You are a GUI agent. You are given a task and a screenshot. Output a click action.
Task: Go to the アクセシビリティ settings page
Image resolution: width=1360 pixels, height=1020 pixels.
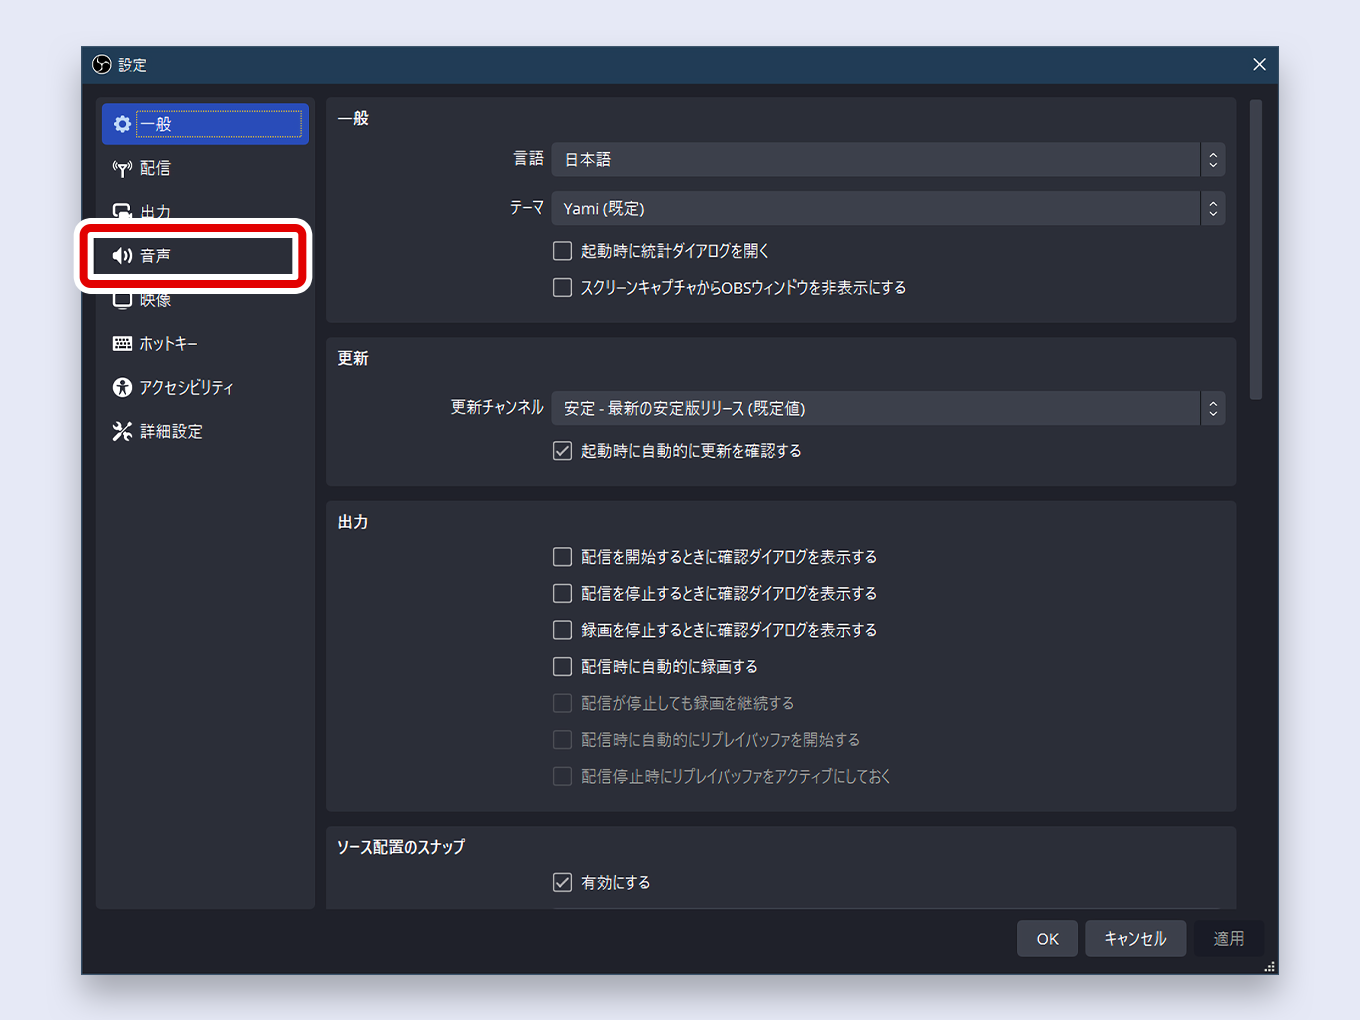(x=205, y=387)
